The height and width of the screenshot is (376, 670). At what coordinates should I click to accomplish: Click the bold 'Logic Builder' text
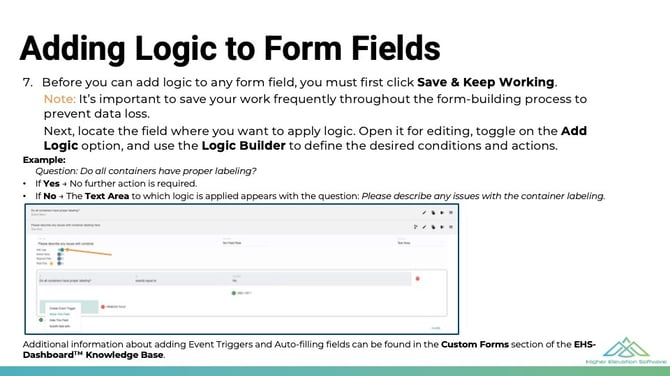(243, 146)
